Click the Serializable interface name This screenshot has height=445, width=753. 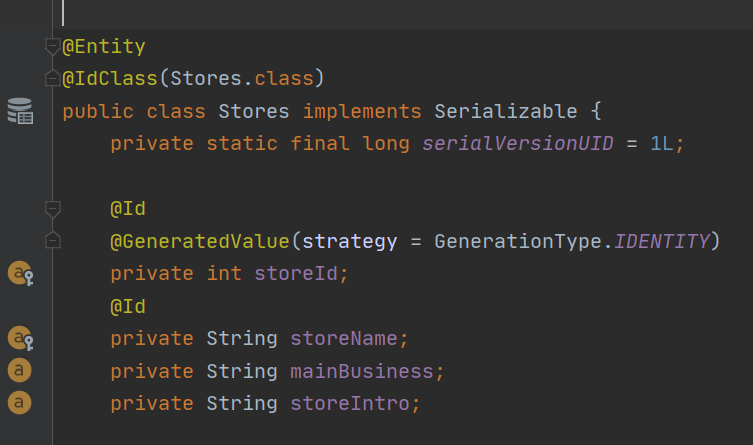pos(506,111)
